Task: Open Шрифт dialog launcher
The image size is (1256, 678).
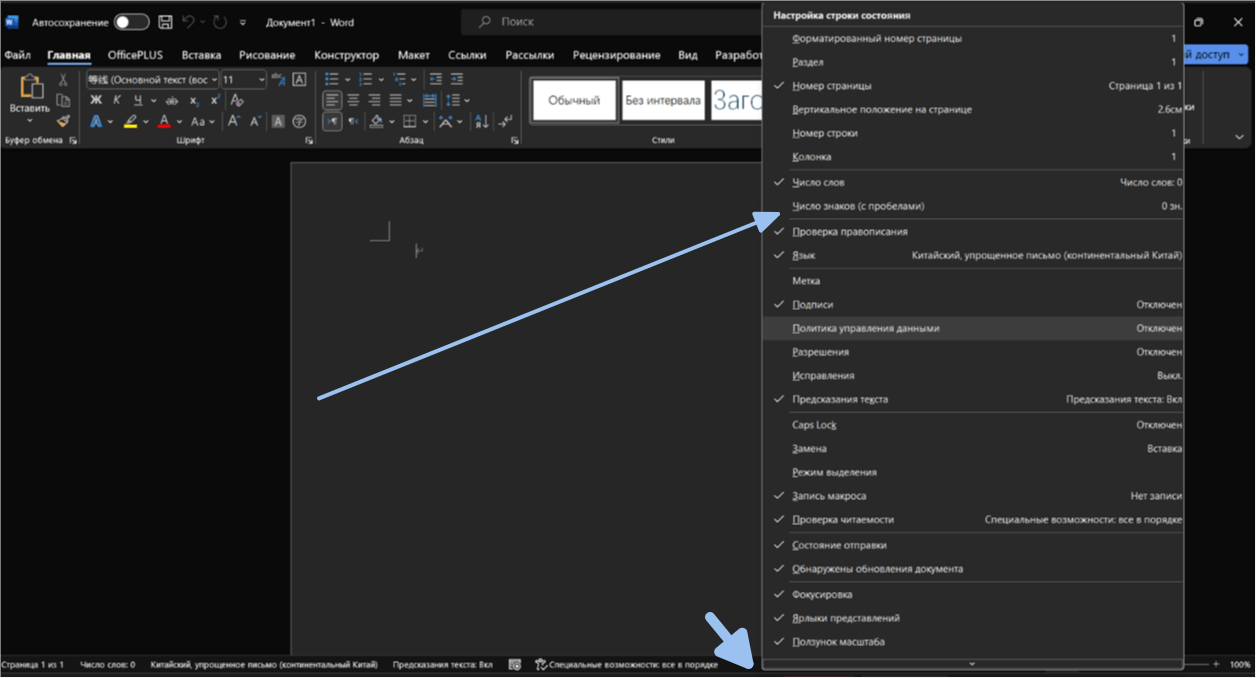Action: tap(309, 141)
